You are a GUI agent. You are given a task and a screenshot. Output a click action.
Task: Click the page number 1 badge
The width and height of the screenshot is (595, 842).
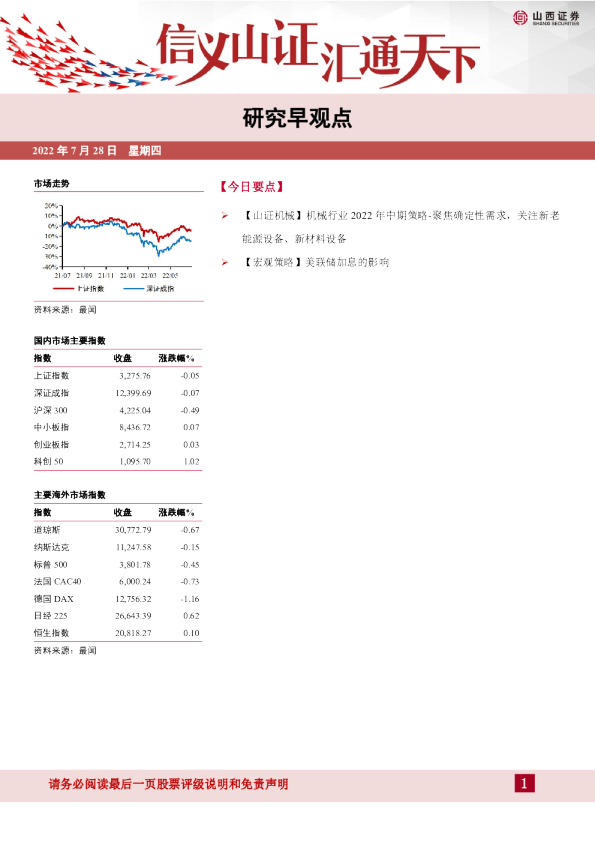(524, 783)
